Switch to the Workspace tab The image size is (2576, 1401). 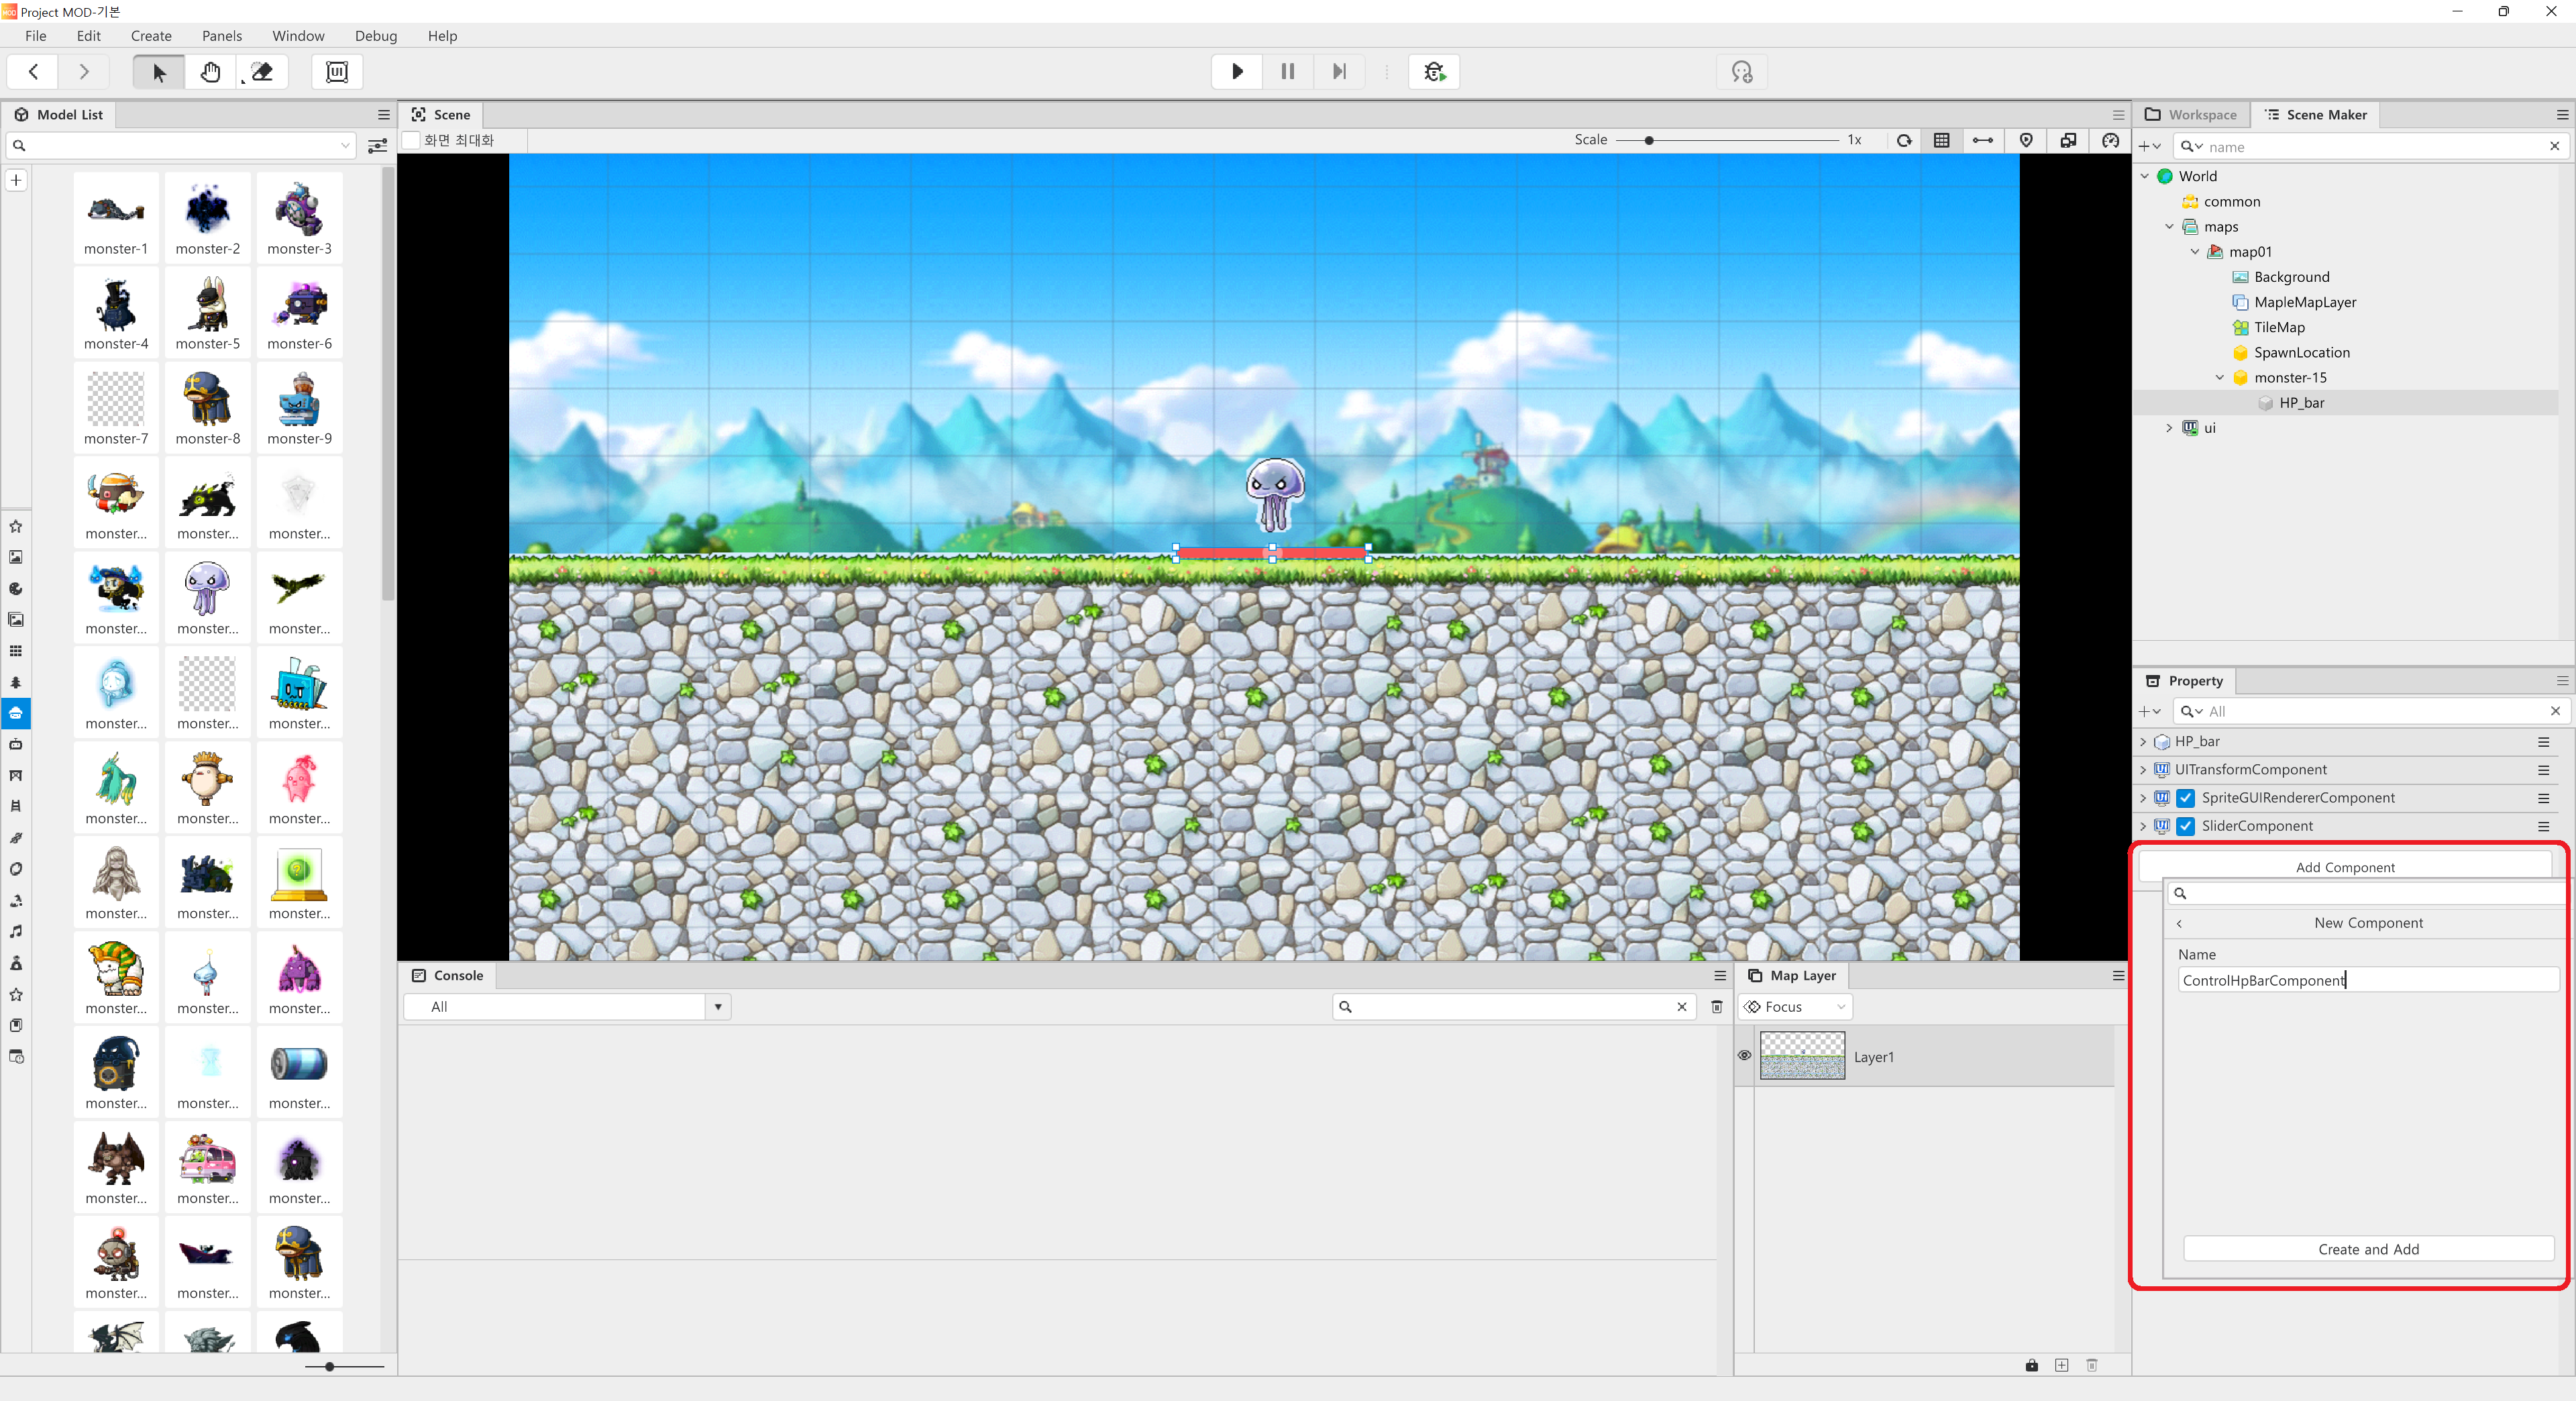pyautogui.click(x=2191, y=115)
